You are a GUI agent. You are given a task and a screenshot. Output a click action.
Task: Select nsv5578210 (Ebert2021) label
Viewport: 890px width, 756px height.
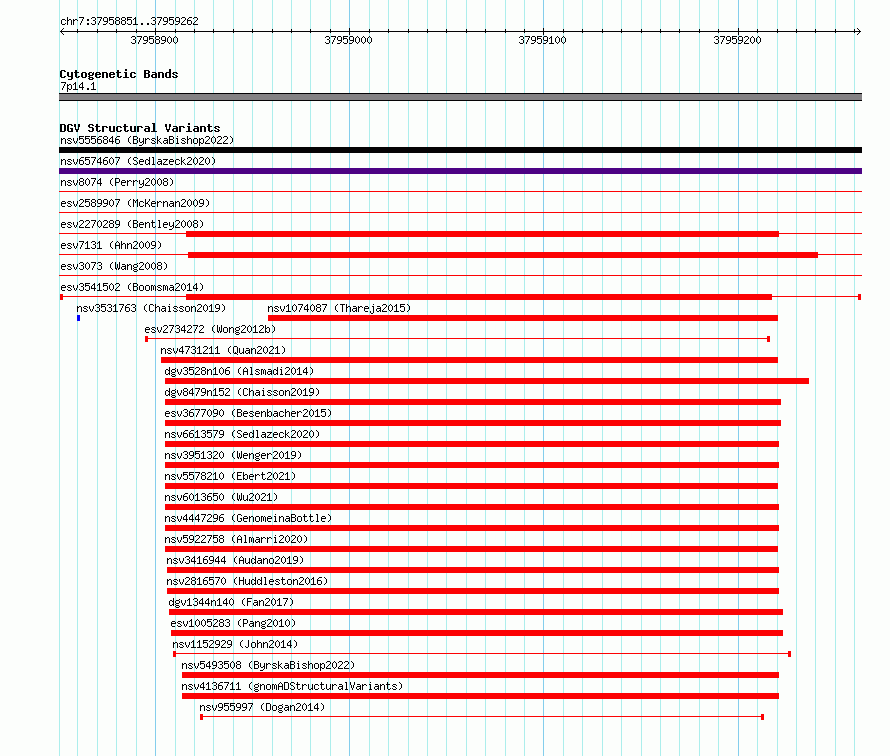pos(230,476)
